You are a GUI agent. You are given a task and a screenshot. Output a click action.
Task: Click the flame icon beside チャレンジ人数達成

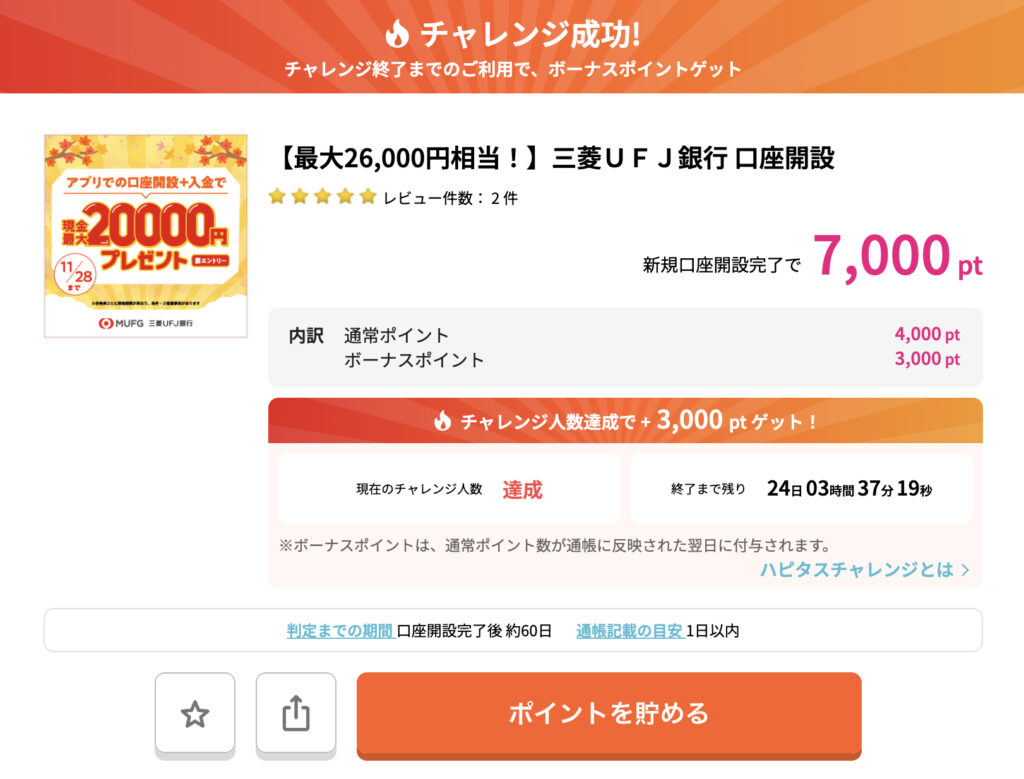442,422
